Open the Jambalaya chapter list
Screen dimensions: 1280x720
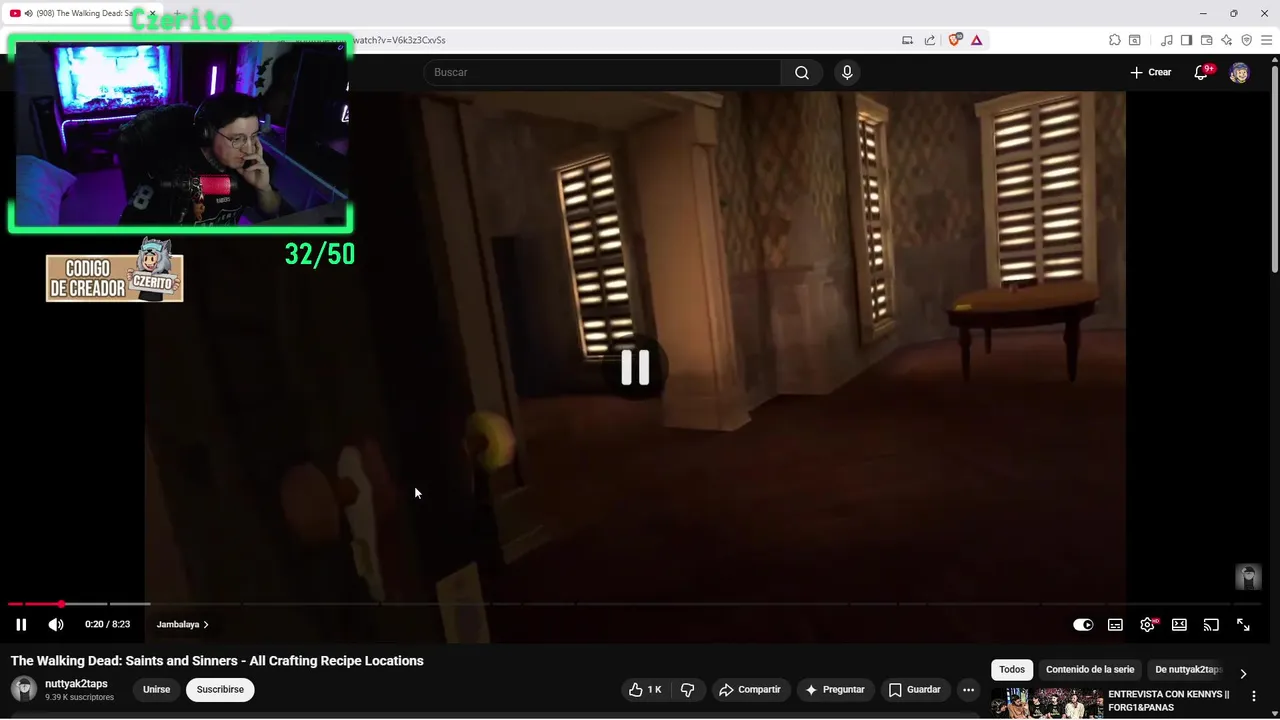pos(182,625)
